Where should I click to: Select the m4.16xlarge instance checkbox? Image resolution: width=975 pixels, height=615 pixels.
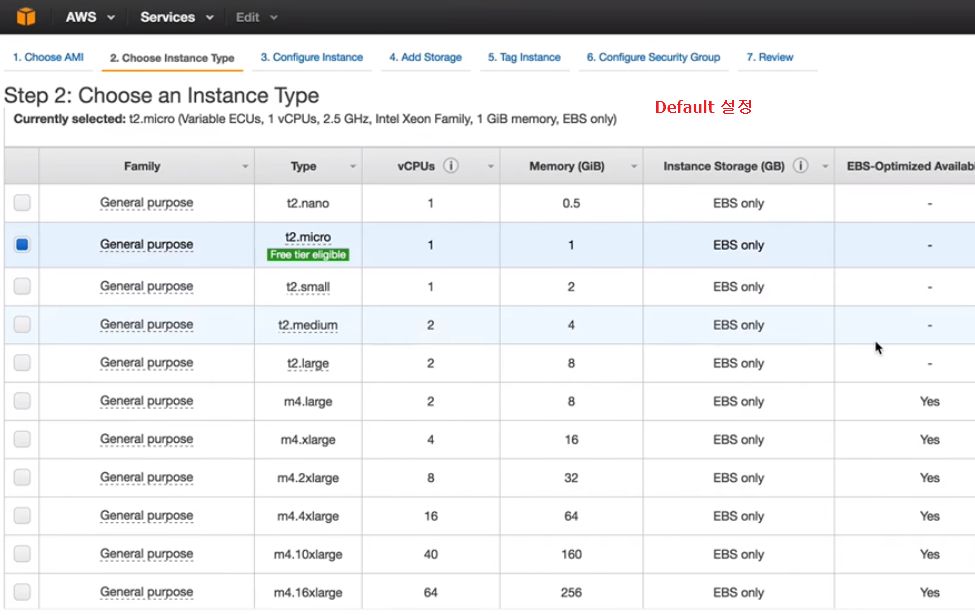click(x=22, y=592)
